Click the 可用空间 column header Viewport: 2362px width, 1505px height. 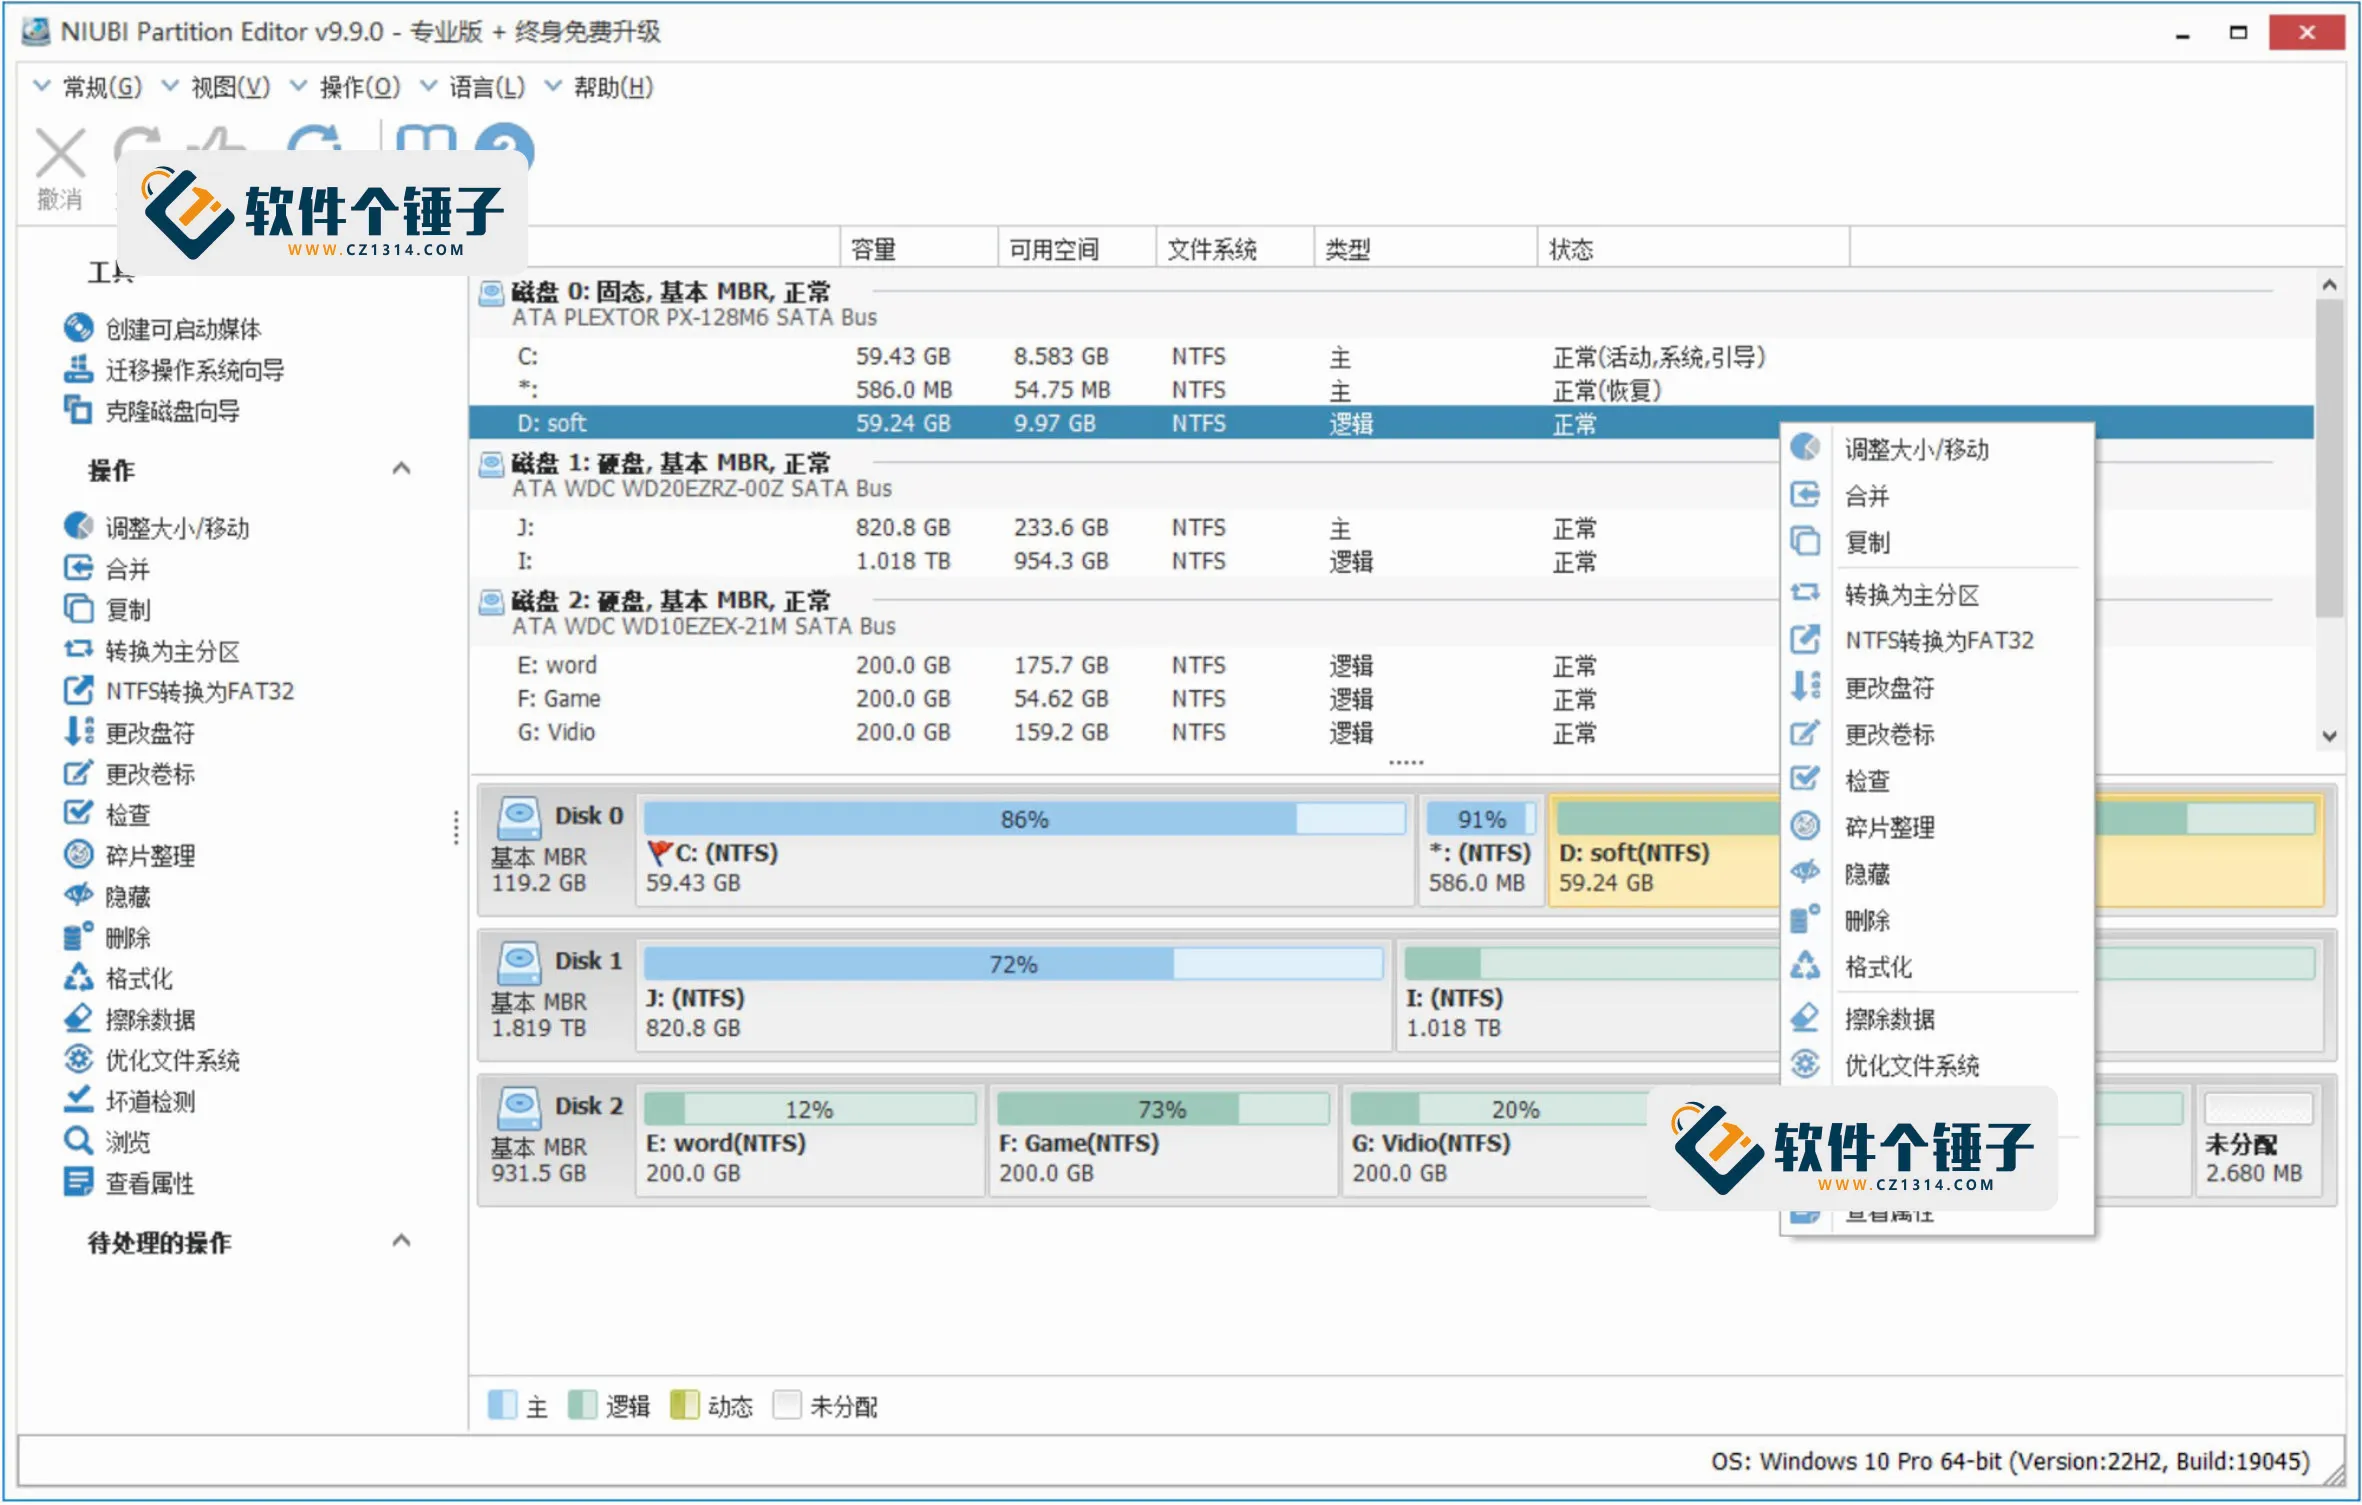point(1077,248)
